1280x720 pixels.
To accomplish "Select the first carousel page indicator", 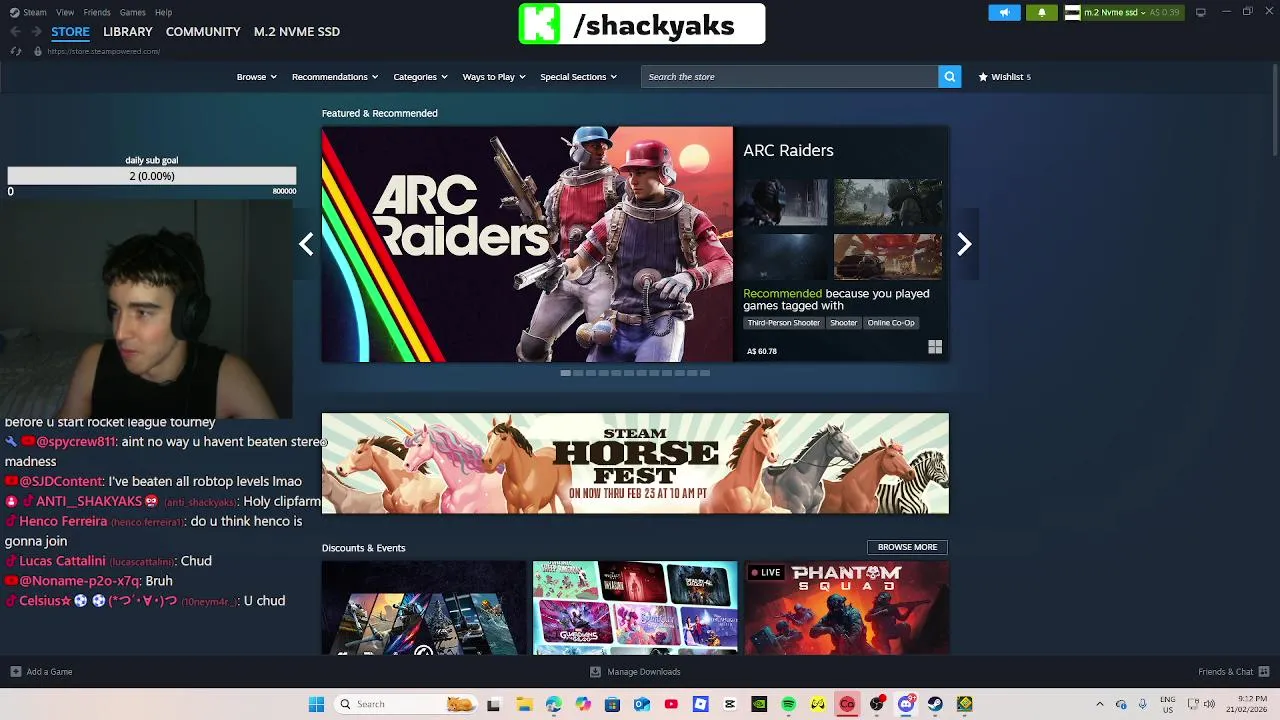I will (565, 373).
